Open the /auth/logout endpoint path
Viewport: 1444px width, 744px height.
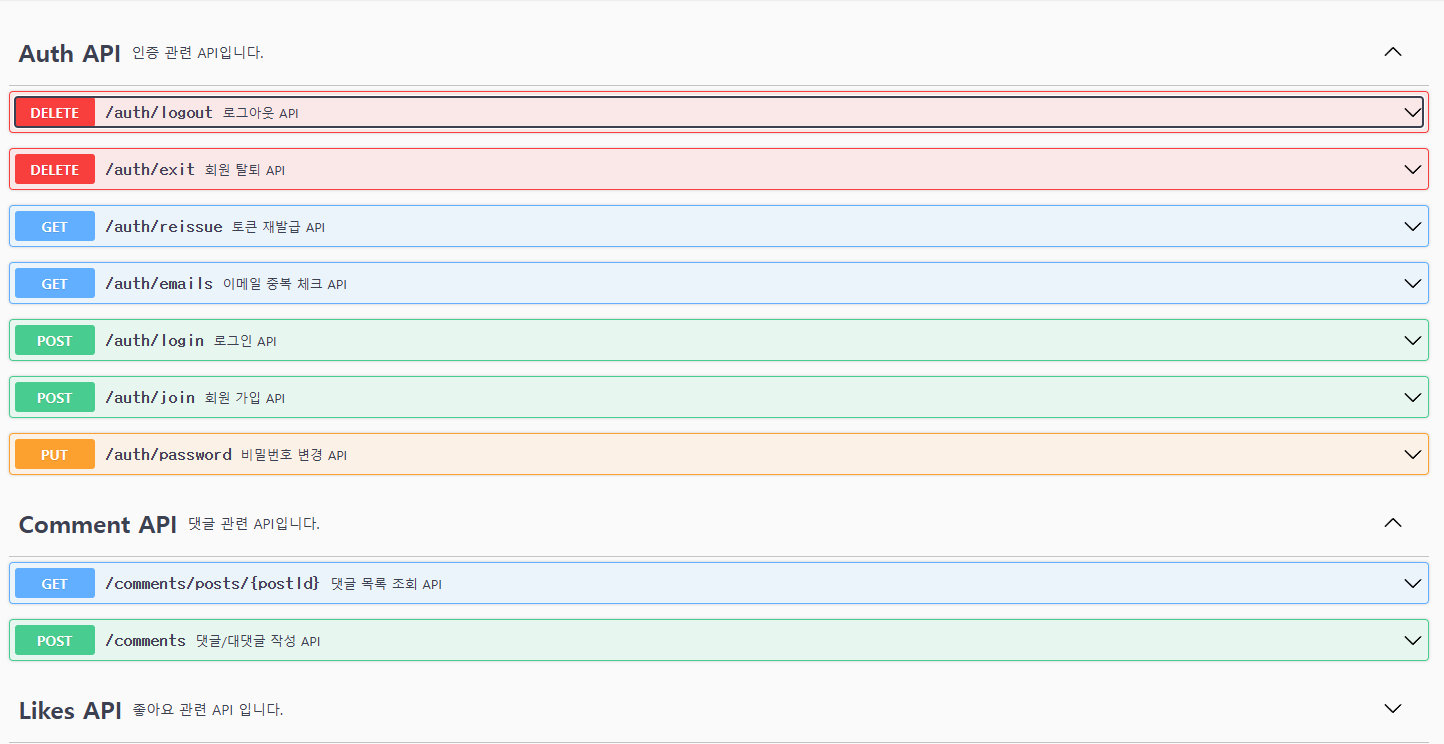[159, 113]
